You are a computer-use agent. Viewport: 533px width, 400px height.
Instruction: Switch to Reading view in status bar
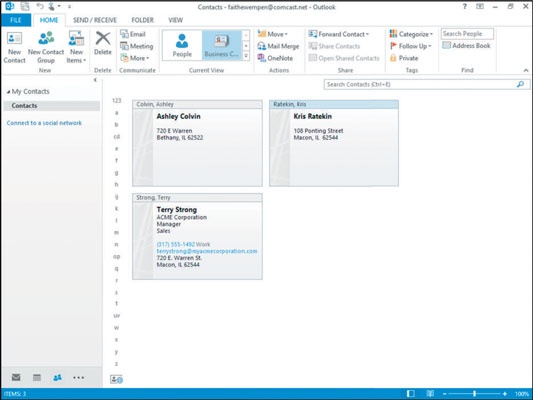point(430,394)
